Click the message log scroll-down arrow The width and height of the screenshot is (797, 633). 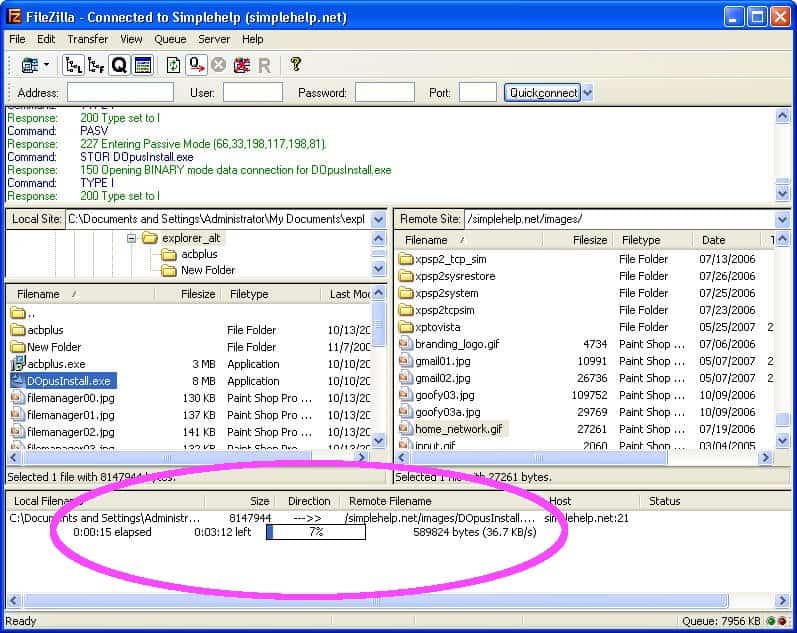pyautogui.click(x=782, y=194)
